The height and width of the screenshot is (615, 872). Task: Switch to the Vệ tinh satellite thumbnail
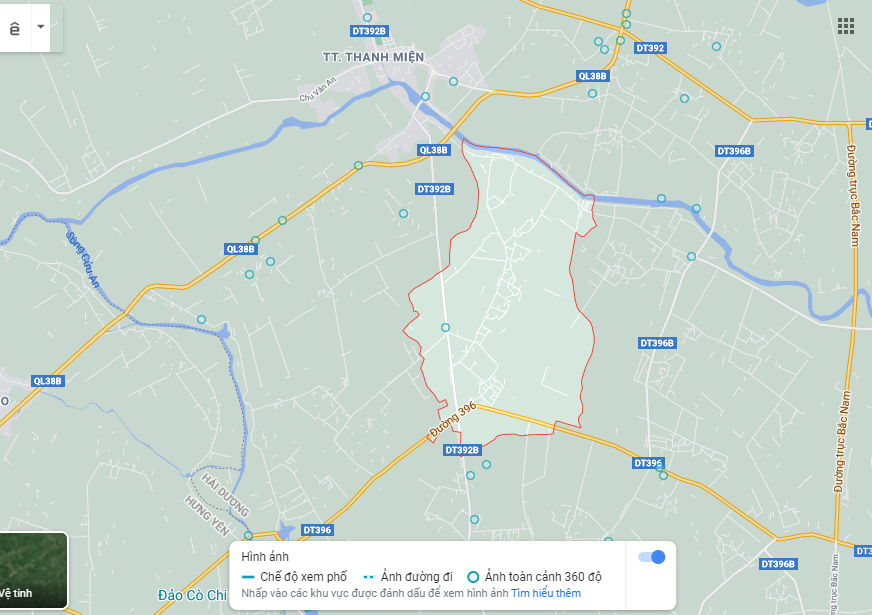33,571
